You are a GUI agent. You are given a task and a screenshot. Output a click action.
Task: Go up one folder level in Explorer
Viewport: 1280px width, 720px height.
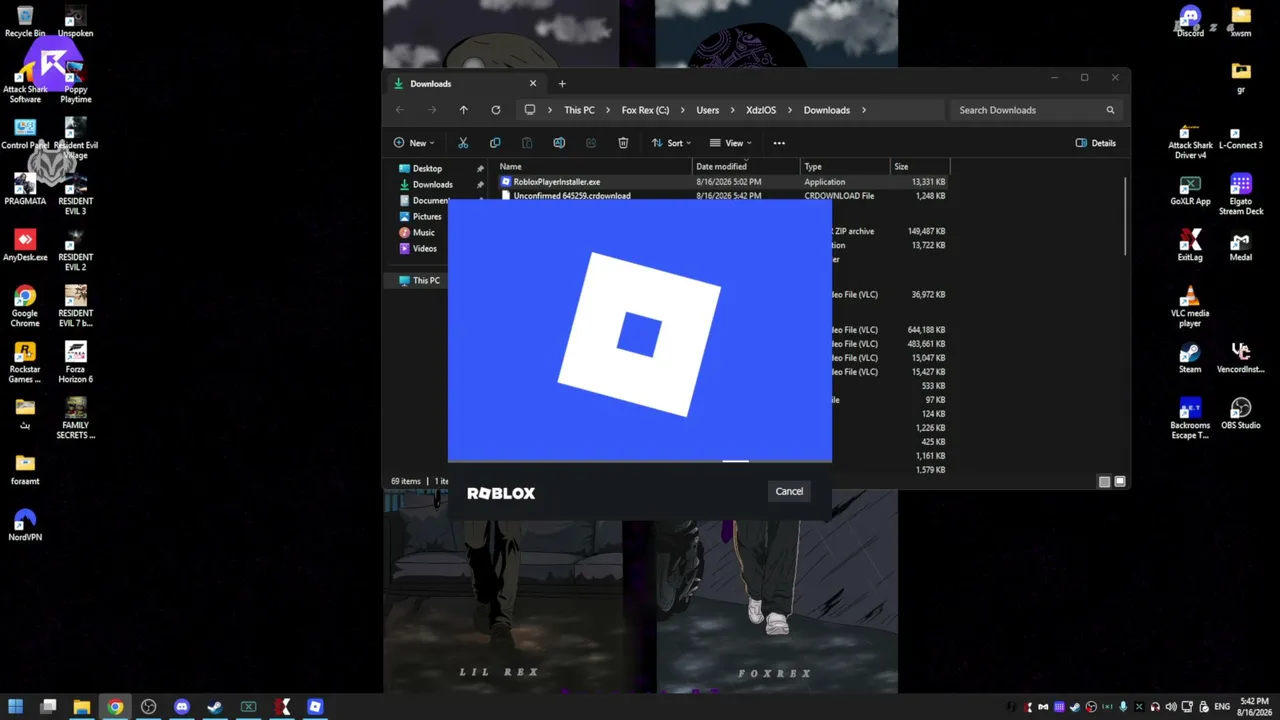pyautogui.click(x=463, y=110)
